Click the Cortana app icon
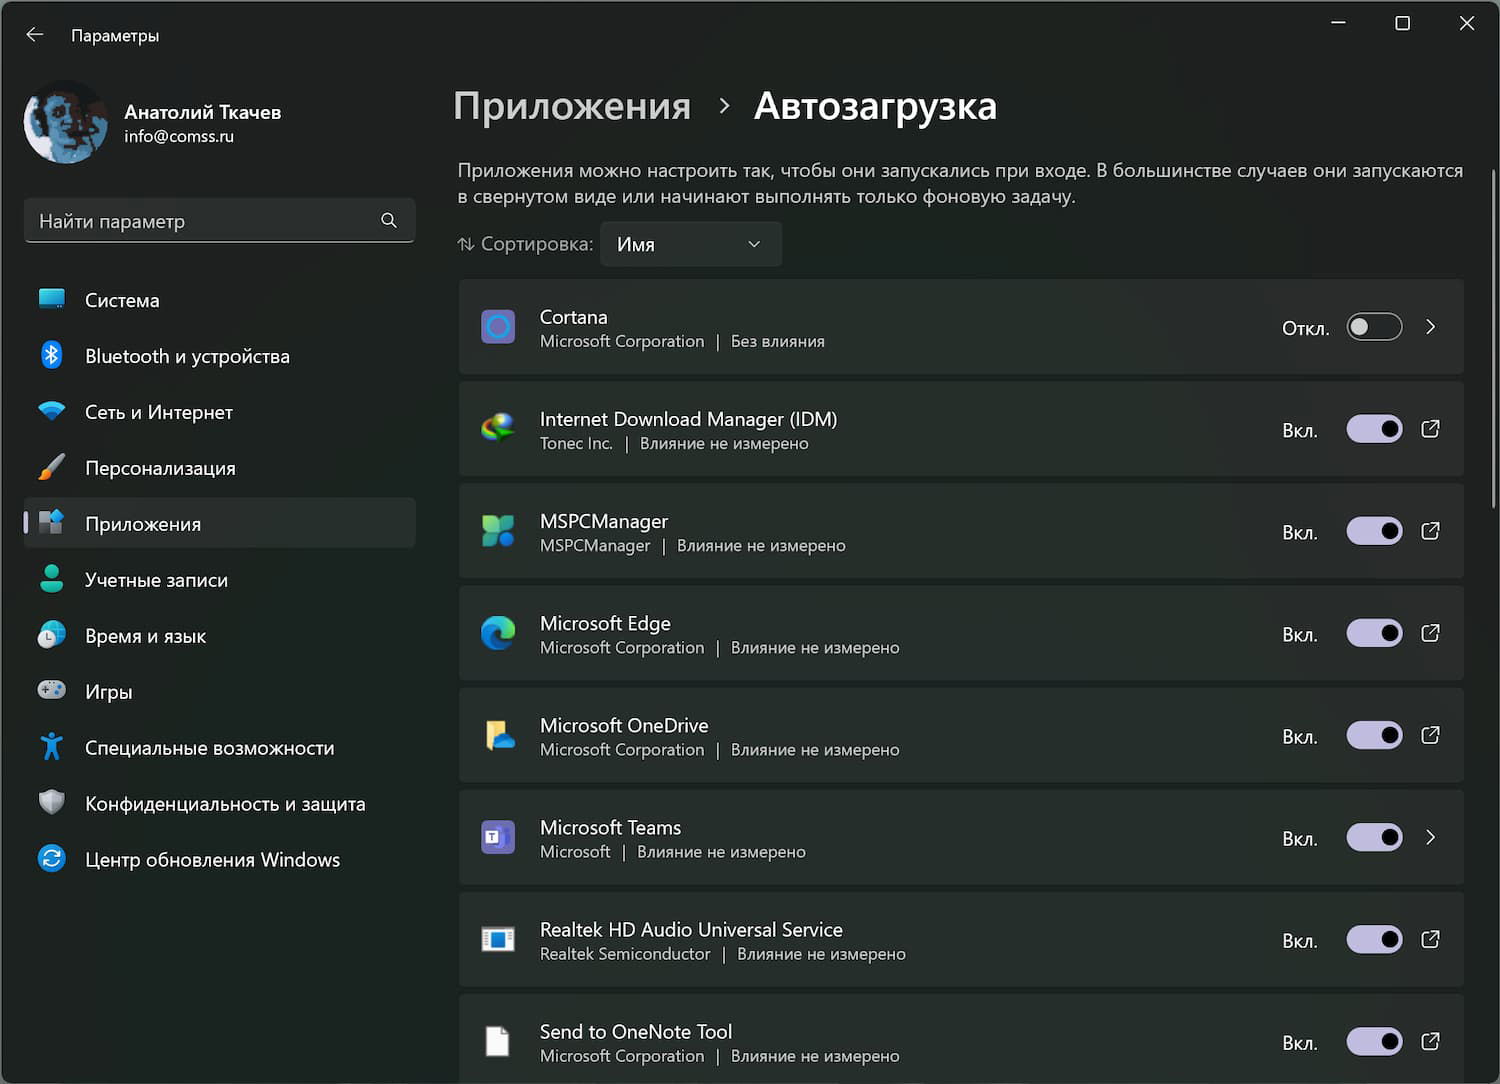Image resolution: width=1500 pixels, height=1084 pixels. [498, 327]
